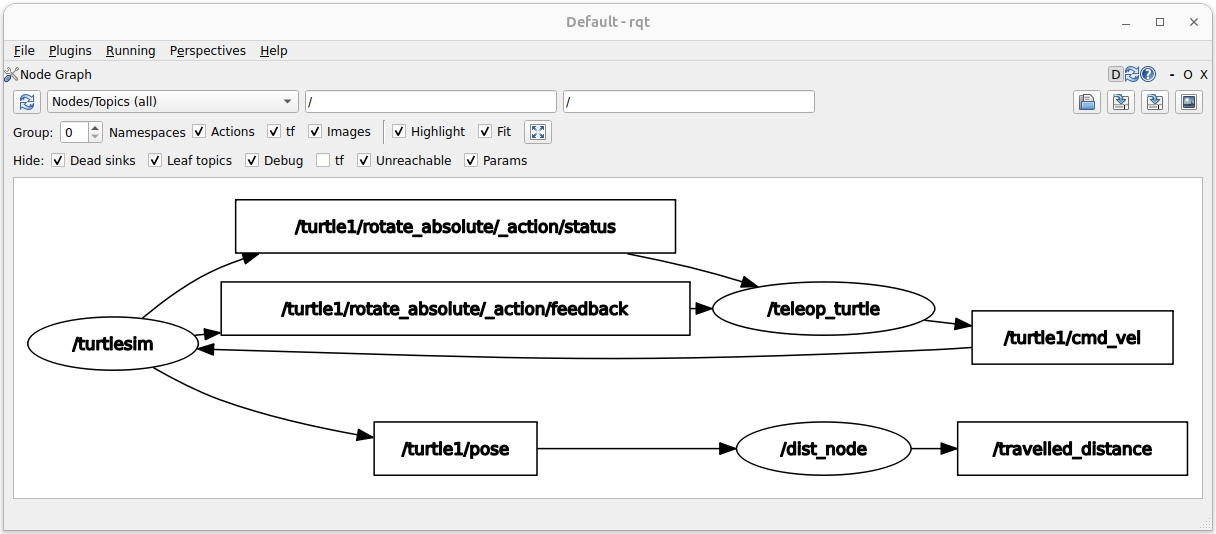Viewport: 1216px width, 534px height.
Task: Decrease the Group namespace depth
Action: coord(95,137)
